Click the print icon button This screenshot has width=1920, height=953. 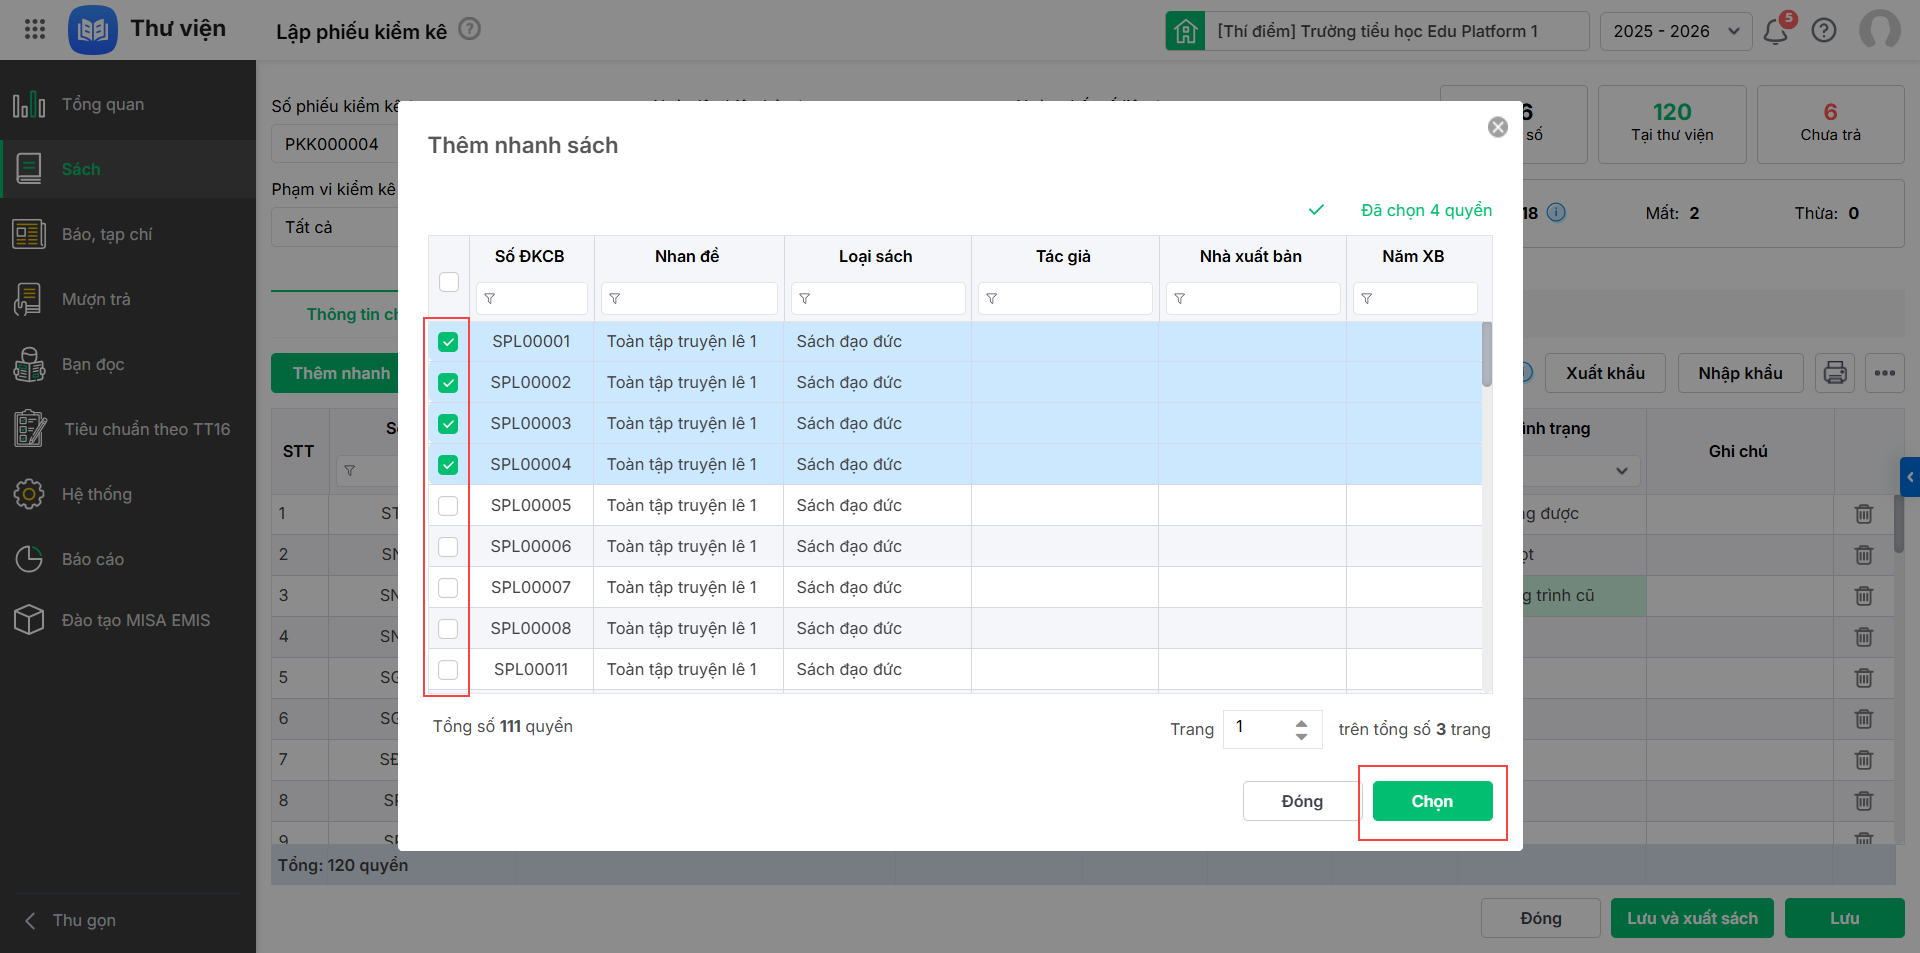coord(1835,373)
